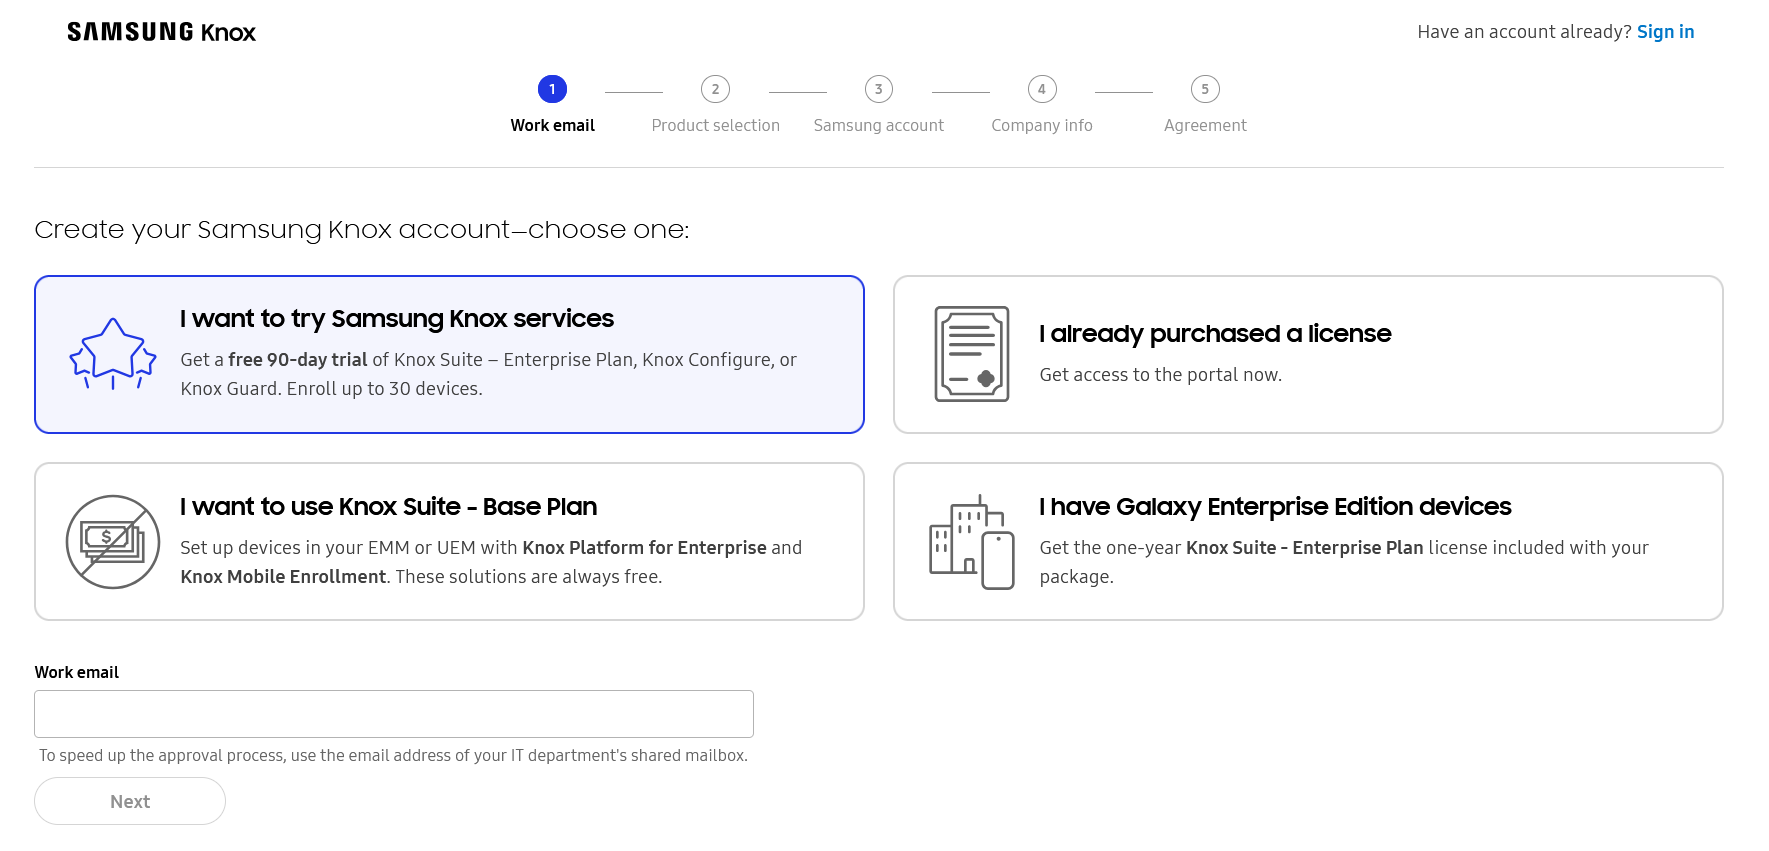1769x851 pixels.
Task: Click the Samsung Knox logo
Action: point(161,32)
